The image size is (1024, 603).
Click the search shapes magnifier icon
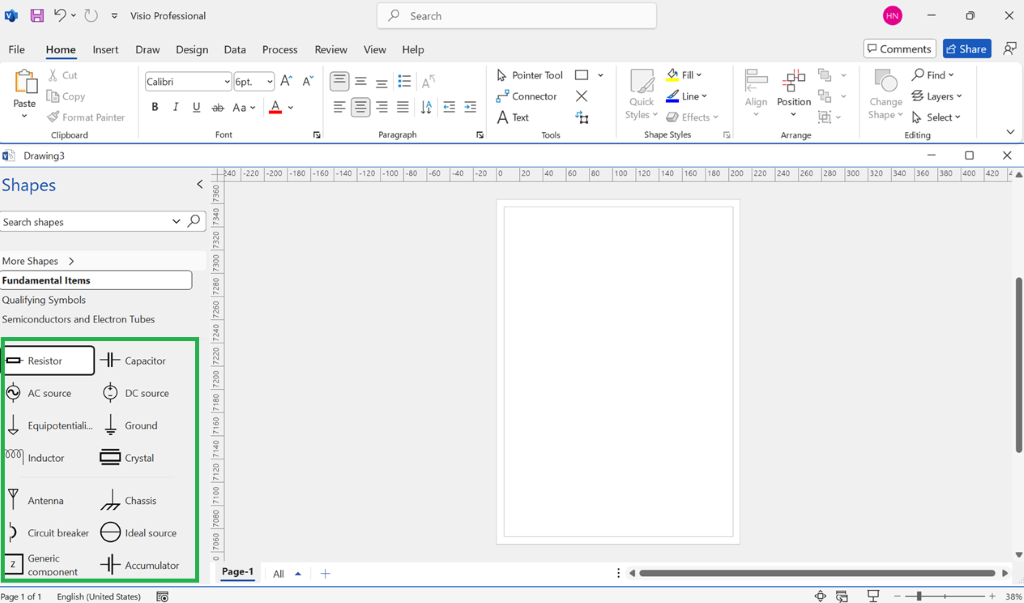tap(194, 221)
